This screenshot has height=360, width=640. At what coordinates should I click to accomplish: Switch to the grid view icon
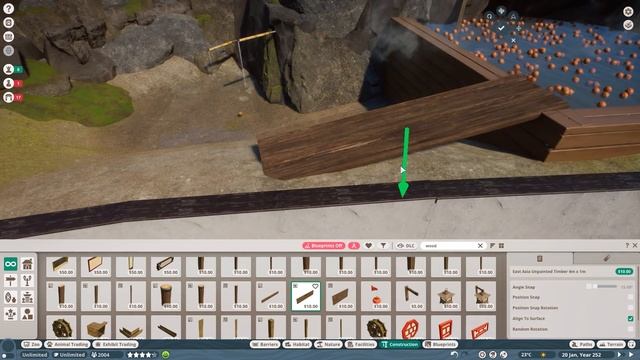coord(501,246)
